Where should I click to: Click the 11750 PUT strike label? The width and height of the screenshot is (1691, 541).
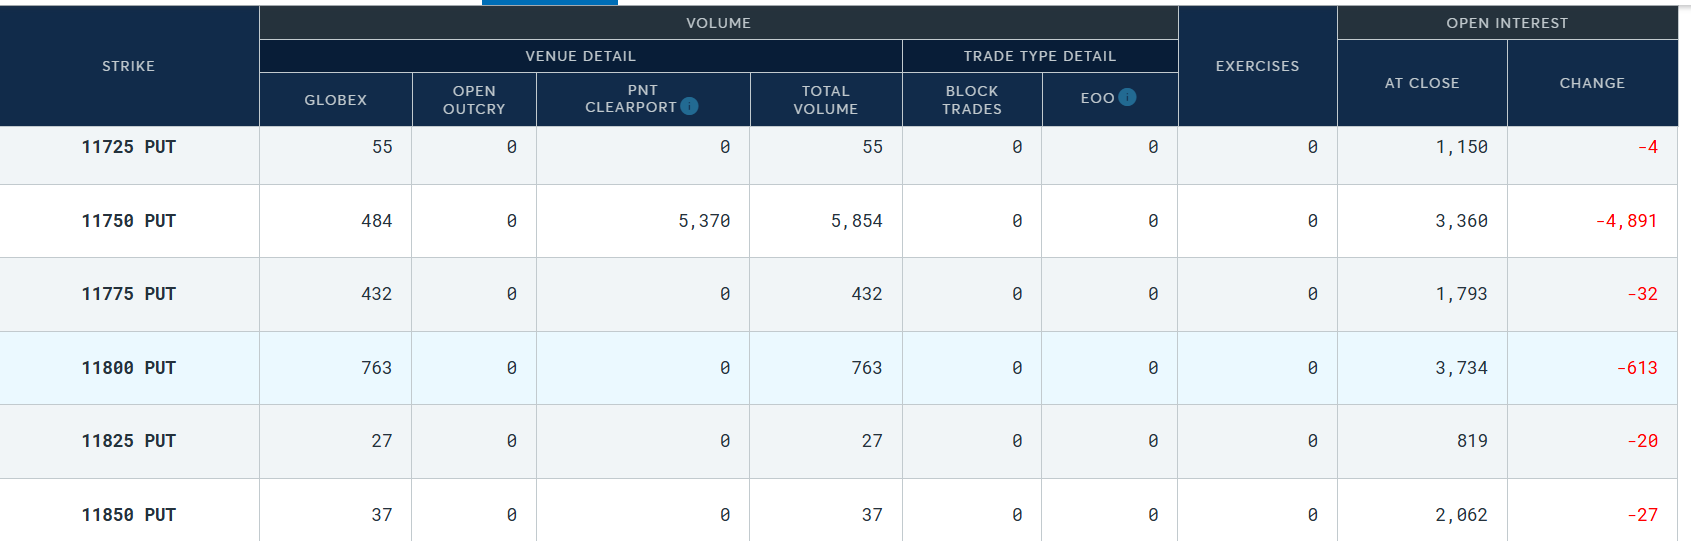click(128, 221)
